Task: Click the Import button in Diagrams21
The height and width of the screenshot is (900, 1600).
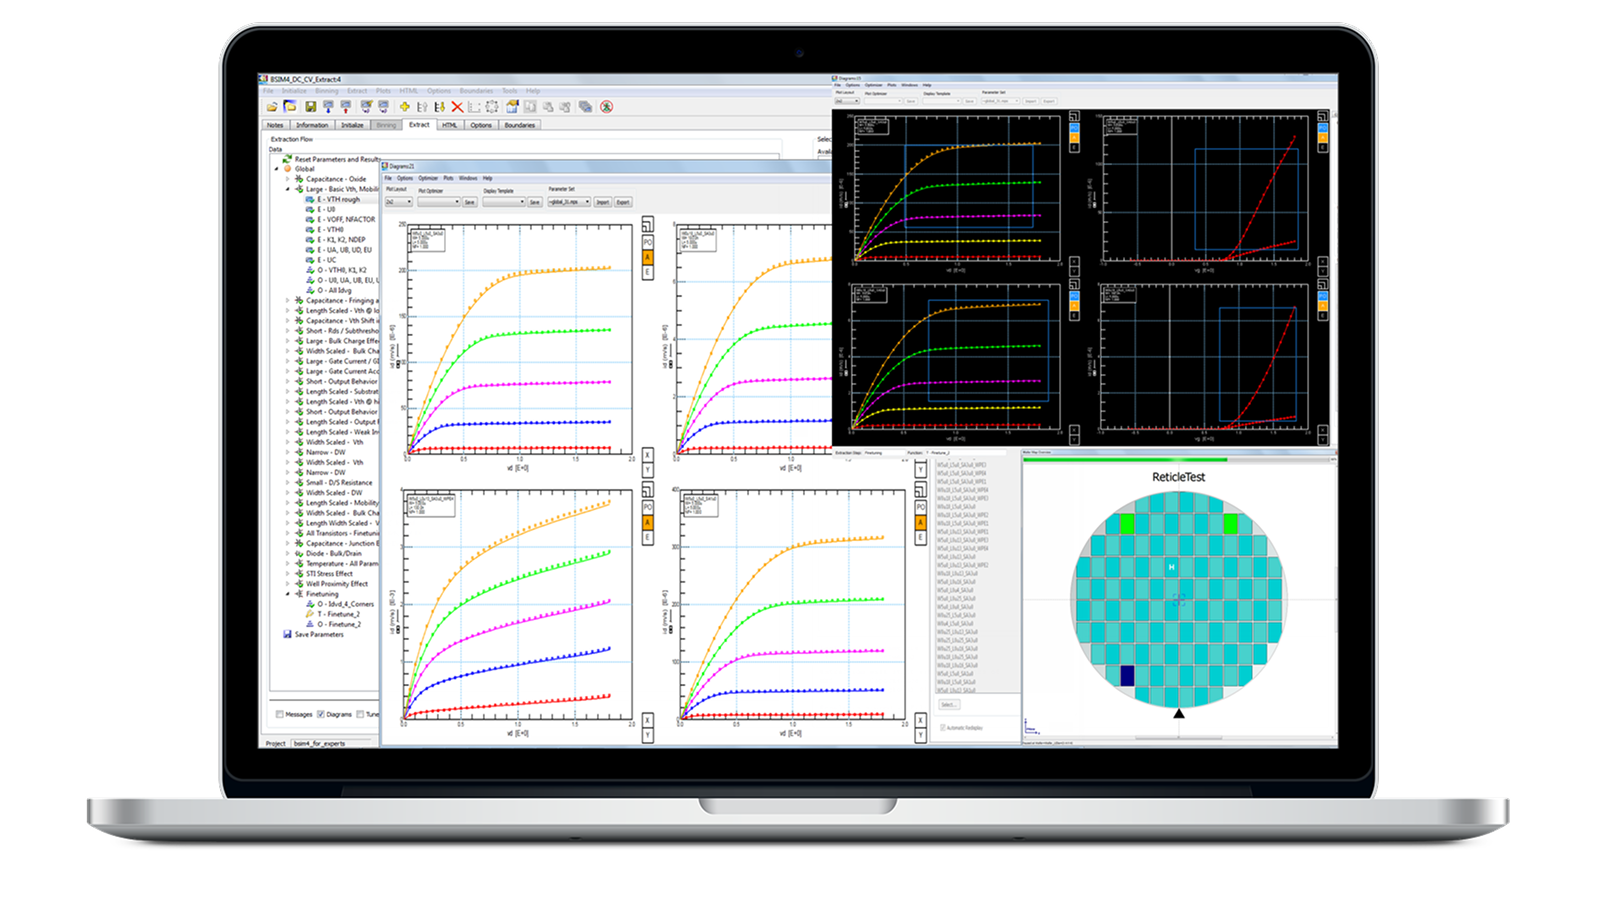Action: tap(602, 202)
